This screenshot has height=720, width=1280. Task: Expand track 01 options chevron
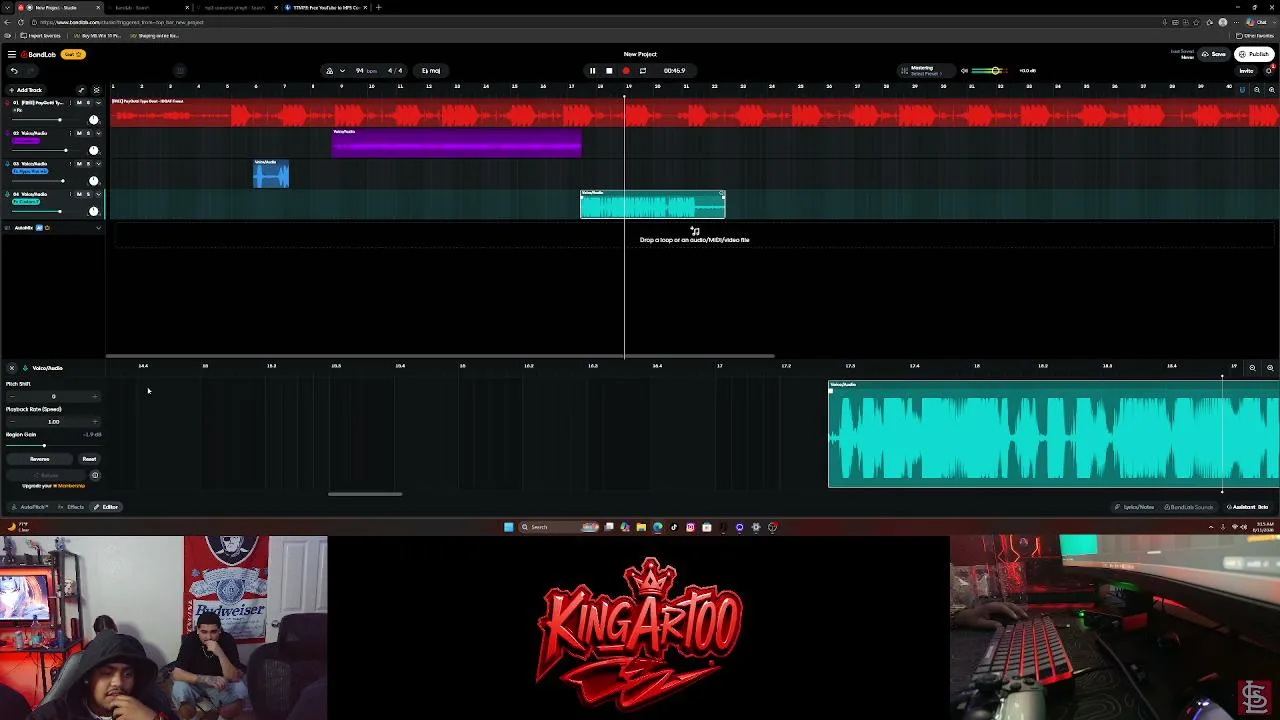(x=98, y=103)
